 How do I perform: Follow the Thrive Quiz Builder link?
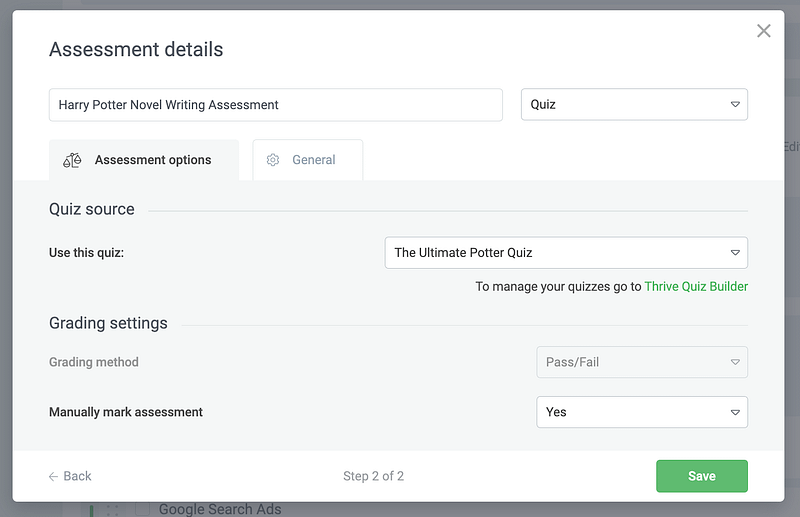[x=696, y=287]
